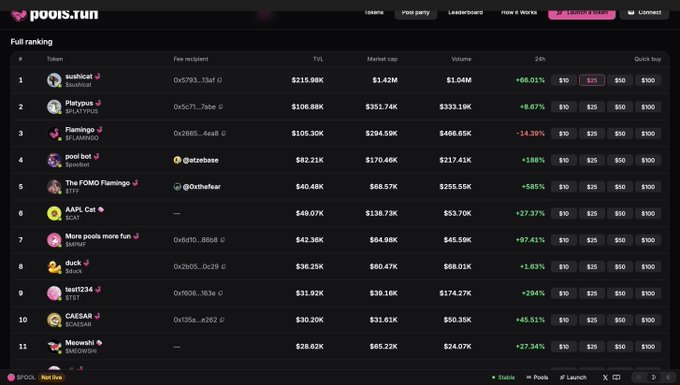Viewport: 680px width, 385px height.
Task: Click The FOMO Flamingo 24h change +585%
Action: 533,187
